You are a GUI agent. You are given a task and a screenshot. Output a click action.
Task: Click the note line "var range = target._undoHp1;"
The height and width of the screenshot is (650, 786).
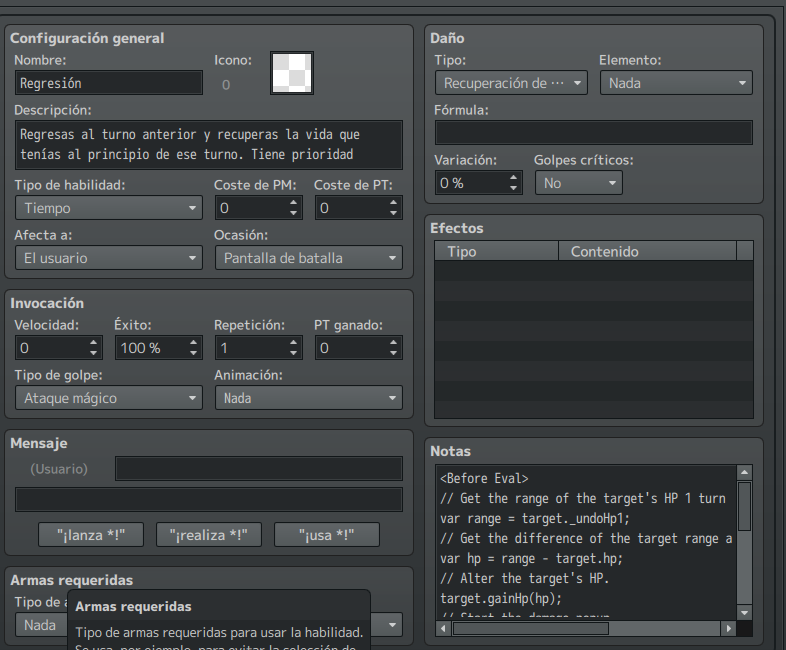(534, 518)
